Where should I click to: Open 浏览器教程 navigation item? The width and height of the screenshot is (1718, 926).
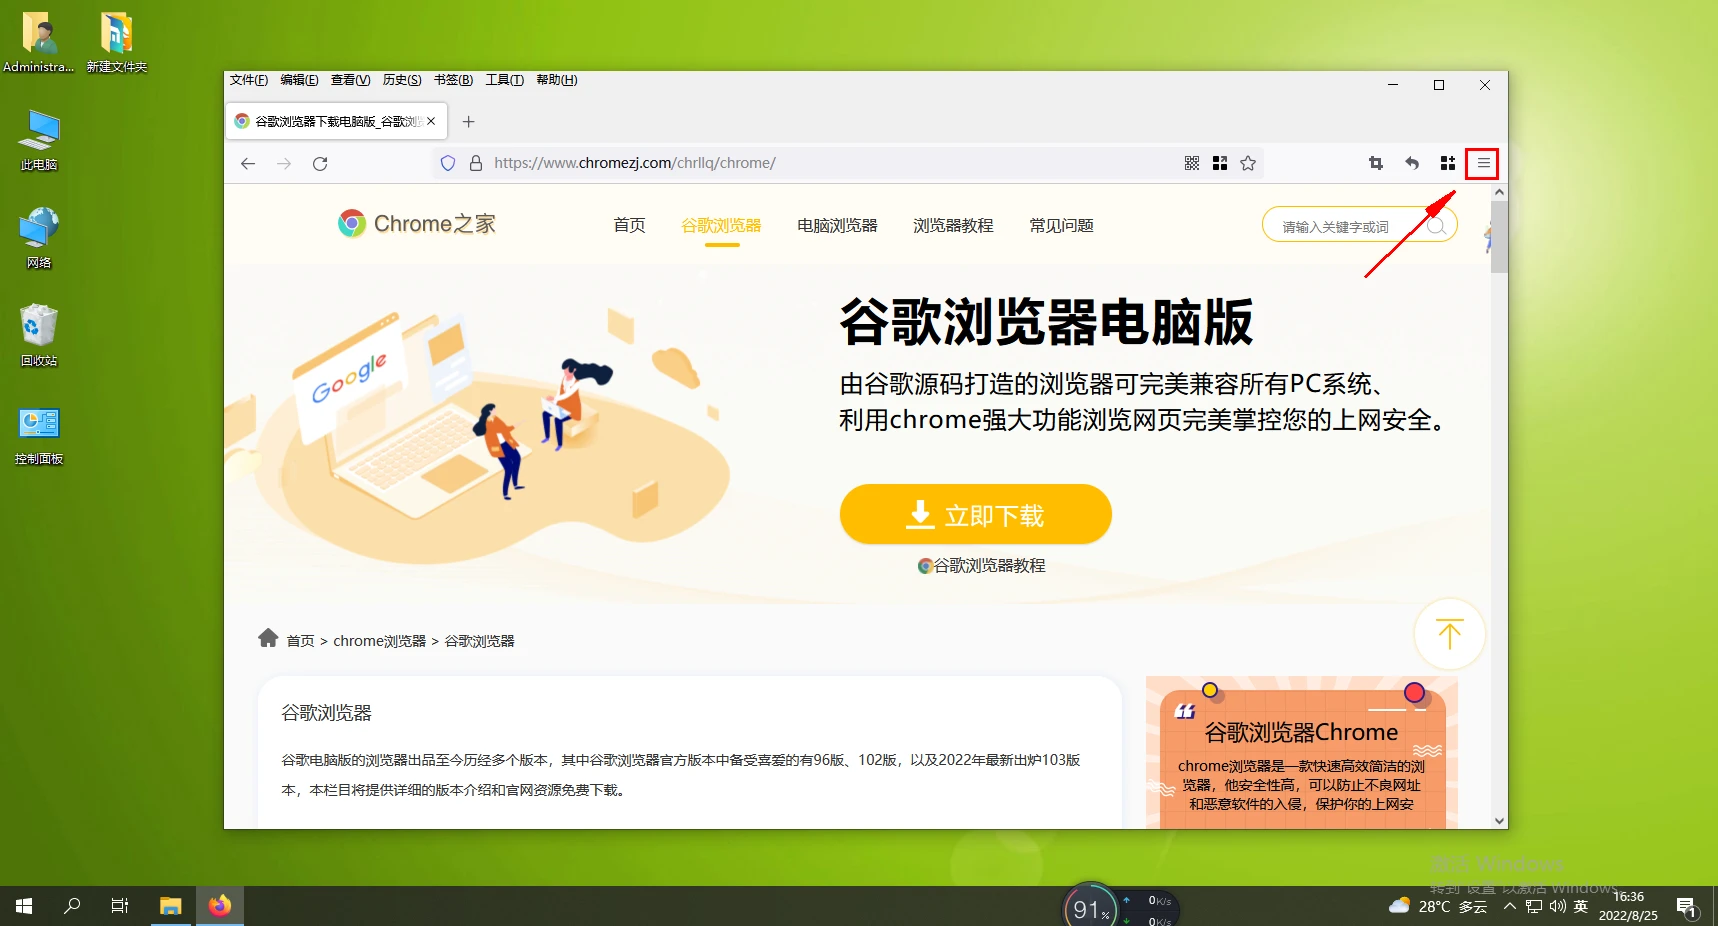pyautogui.click(x=953, y=226)
